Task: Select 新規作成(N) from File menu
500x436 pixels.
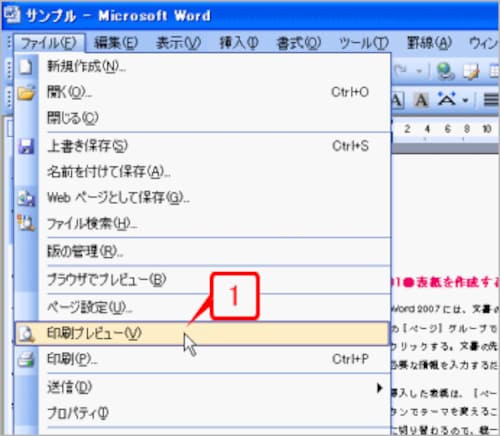Action: click(x=202, y=66)
